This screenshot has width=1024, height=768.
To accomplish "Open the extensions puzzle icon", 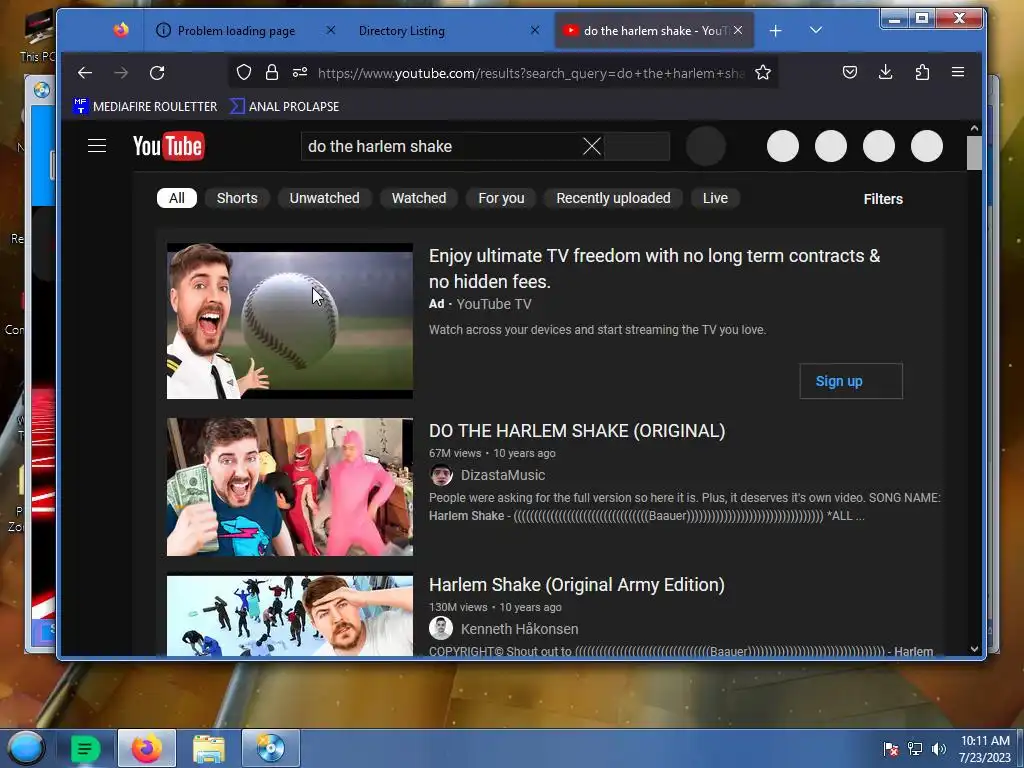I will [x=922, y=72].
